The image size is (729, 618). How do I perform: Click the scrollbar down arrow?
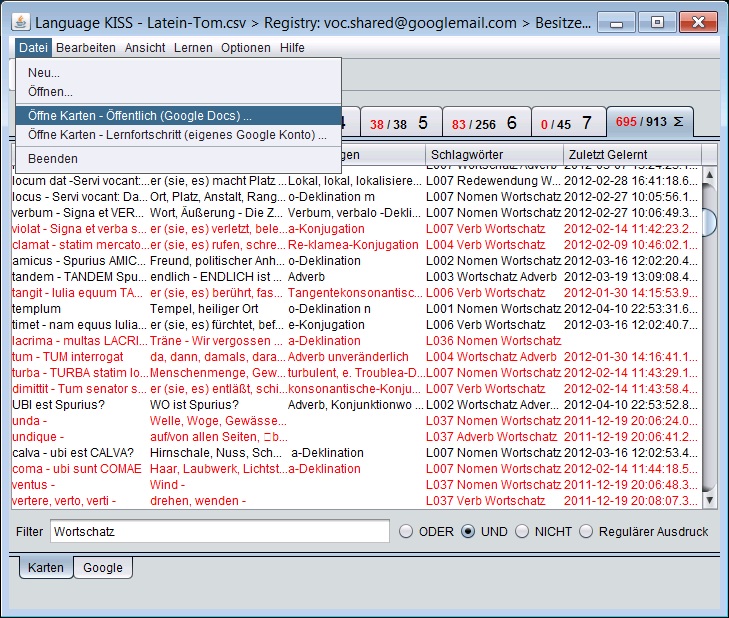coord(709,500)
